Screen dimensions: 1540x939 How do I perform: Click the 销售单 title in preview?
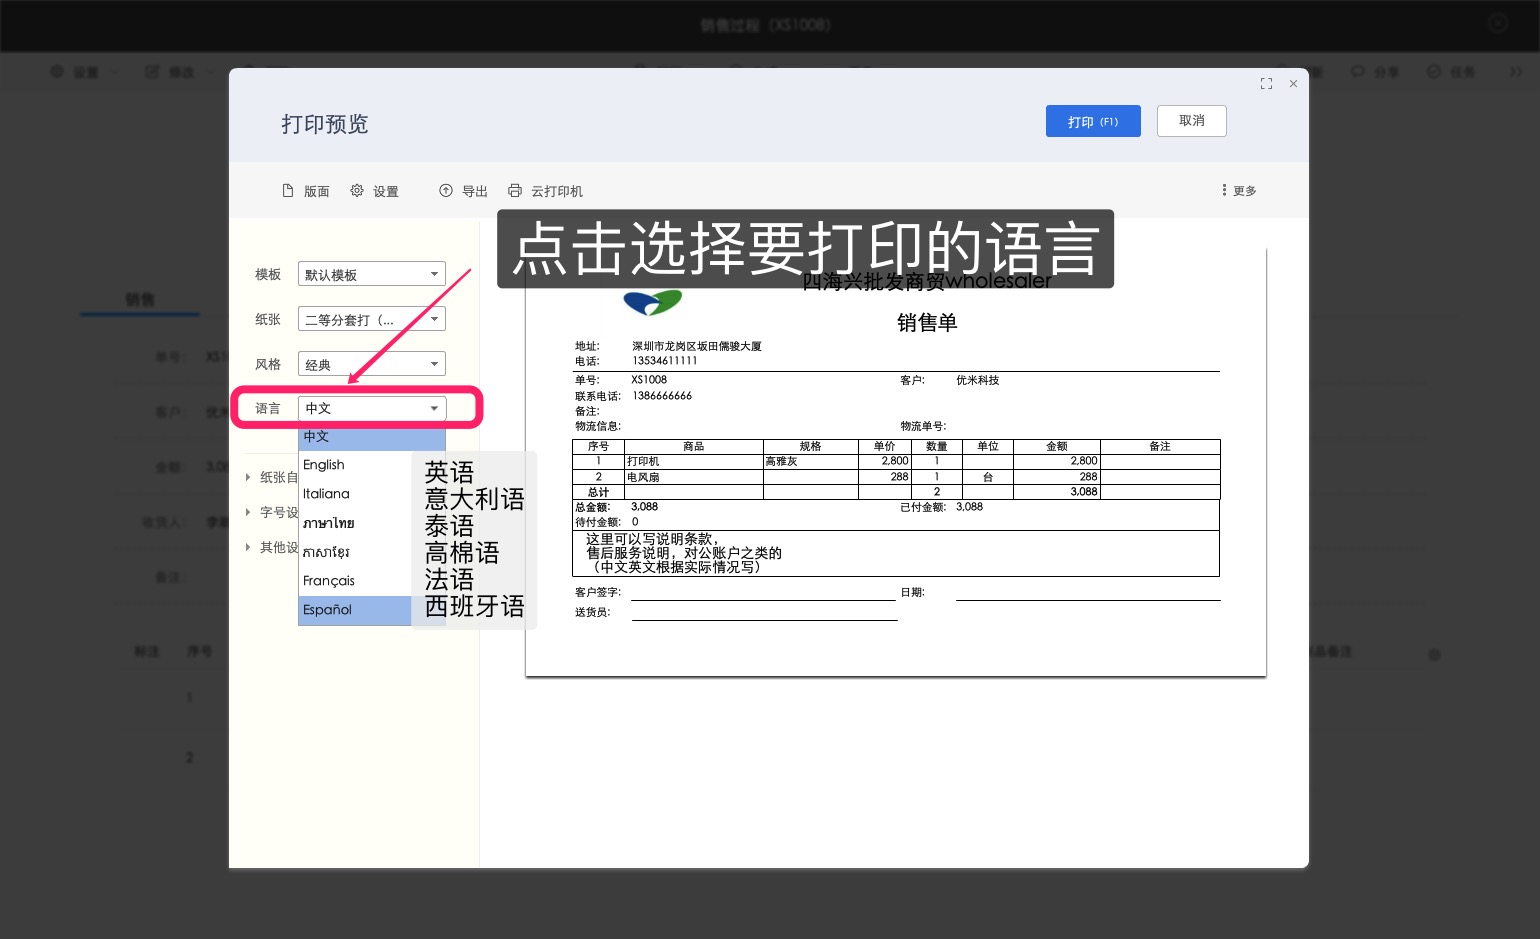click(927, 323)
